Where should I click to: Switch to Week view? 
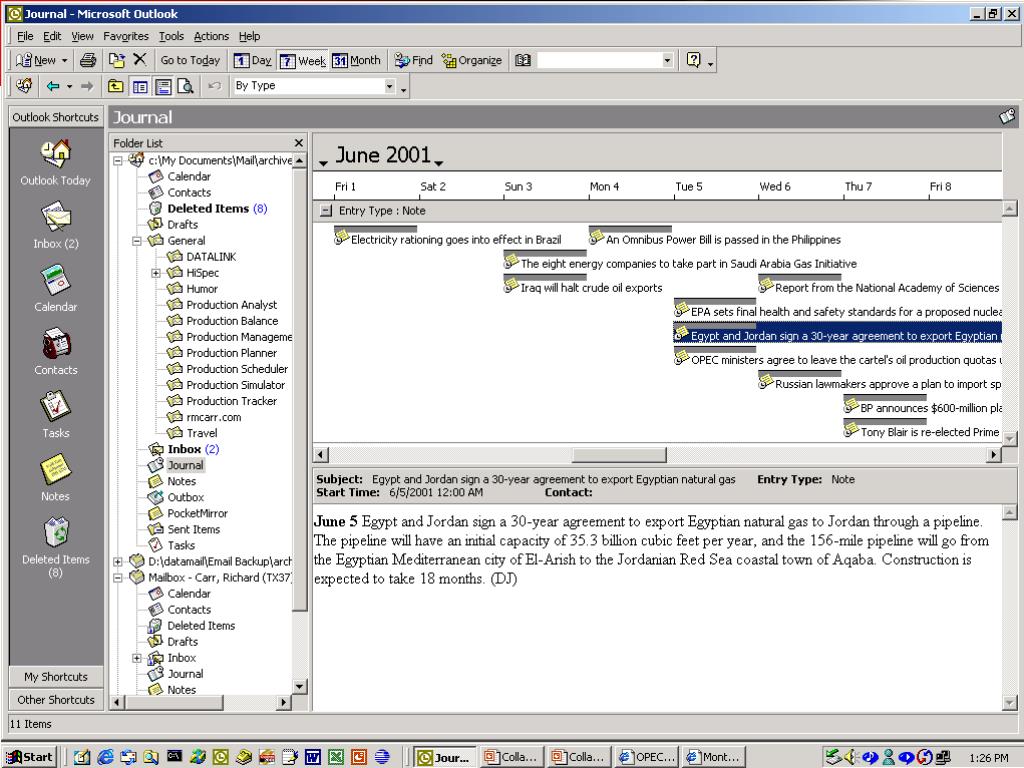click(x=302, y=61)
